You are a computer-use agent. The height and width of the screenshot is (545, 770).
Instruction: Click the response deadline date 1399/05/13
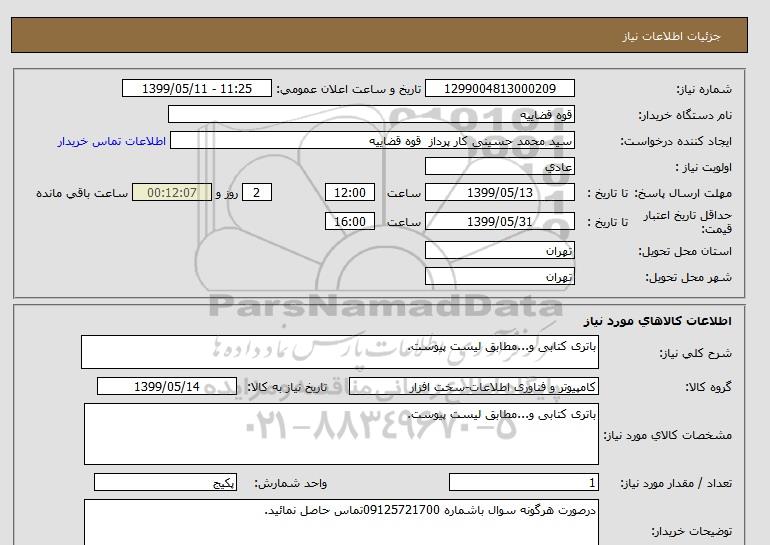coord(499,192)
